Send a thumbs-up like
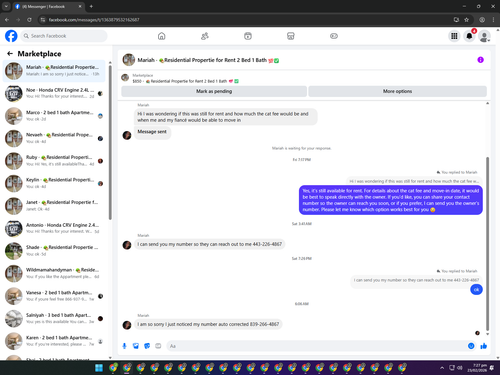The width and height of the screenshot is (500, 375). pyautogui.click(x=484, y=346)
